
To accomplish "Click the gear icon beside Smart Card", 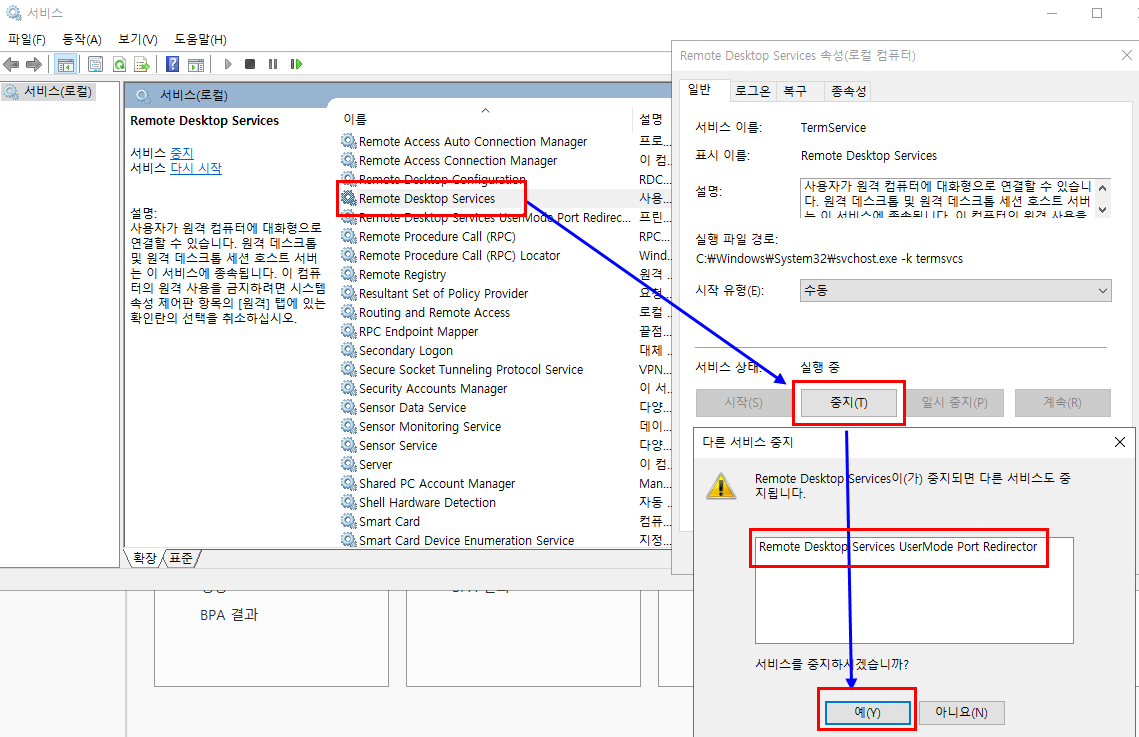I will coord(349,521).
